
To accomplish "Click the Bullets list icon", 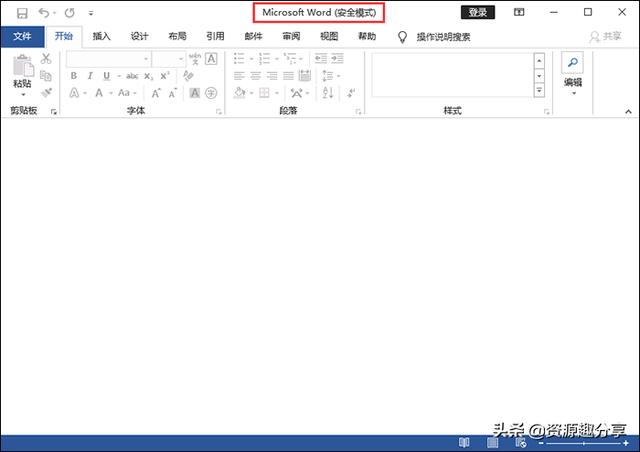I will coord(239,59).
